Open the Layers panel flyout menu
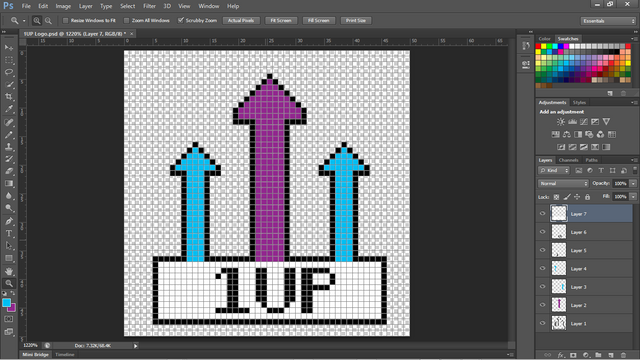 634,160
